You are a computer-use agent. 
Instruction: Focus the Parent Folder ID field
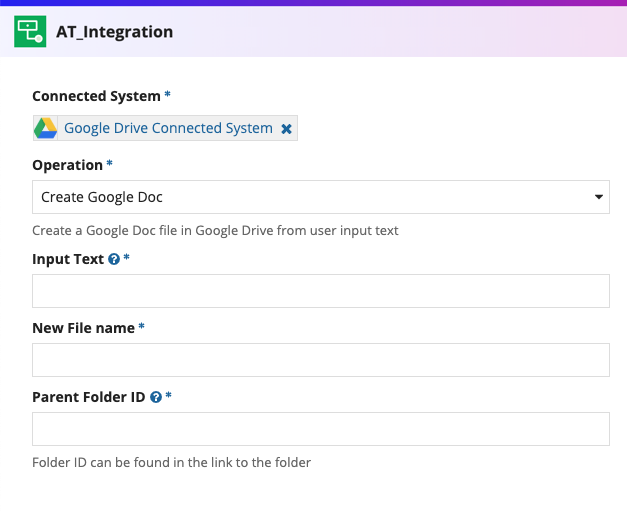pyautogui.click(x=321, y=429)
